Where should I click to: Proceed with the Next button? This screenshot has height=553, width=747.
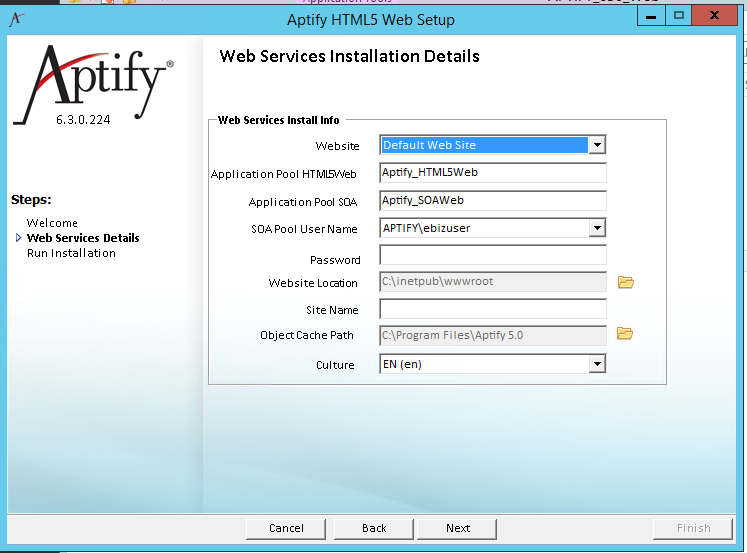457,528
